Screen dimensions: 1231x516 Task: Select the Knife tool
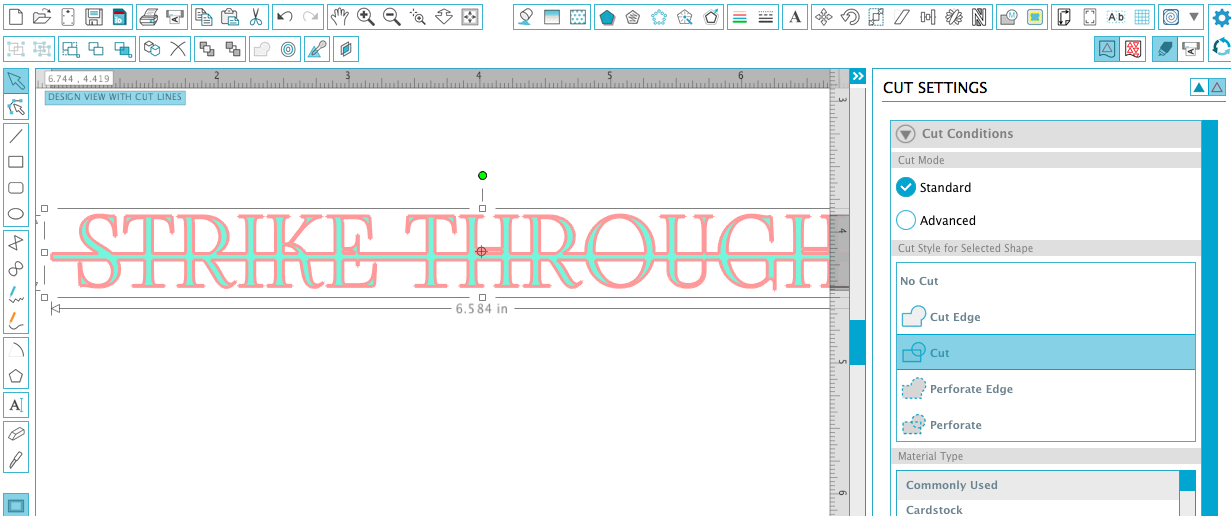[x=16, y=460]
